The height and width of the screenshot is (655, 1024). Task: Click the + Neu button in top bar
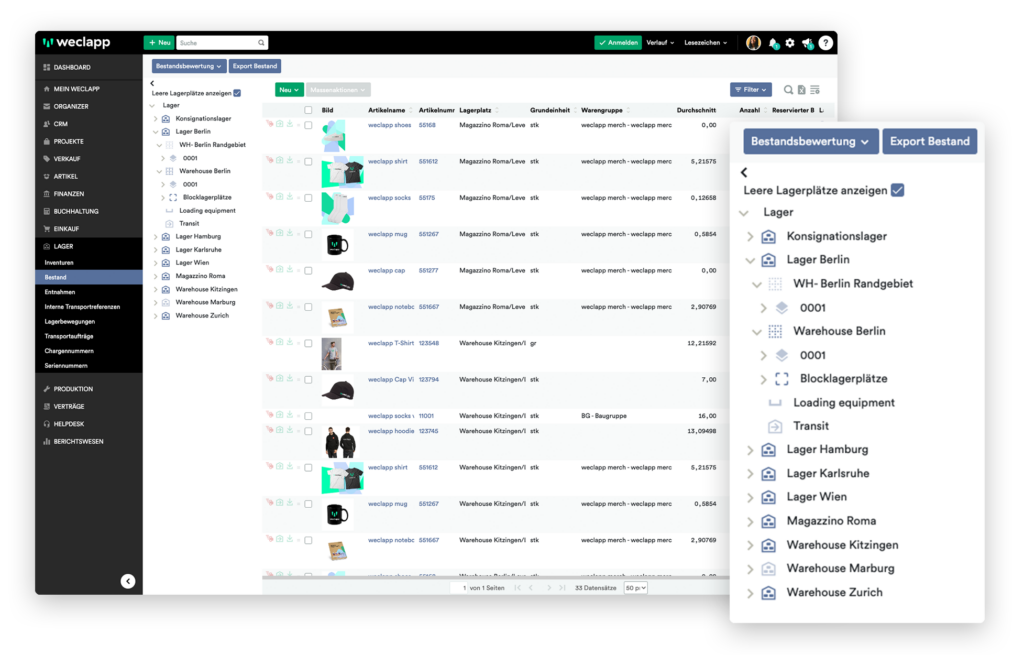(x=159, y=42)
